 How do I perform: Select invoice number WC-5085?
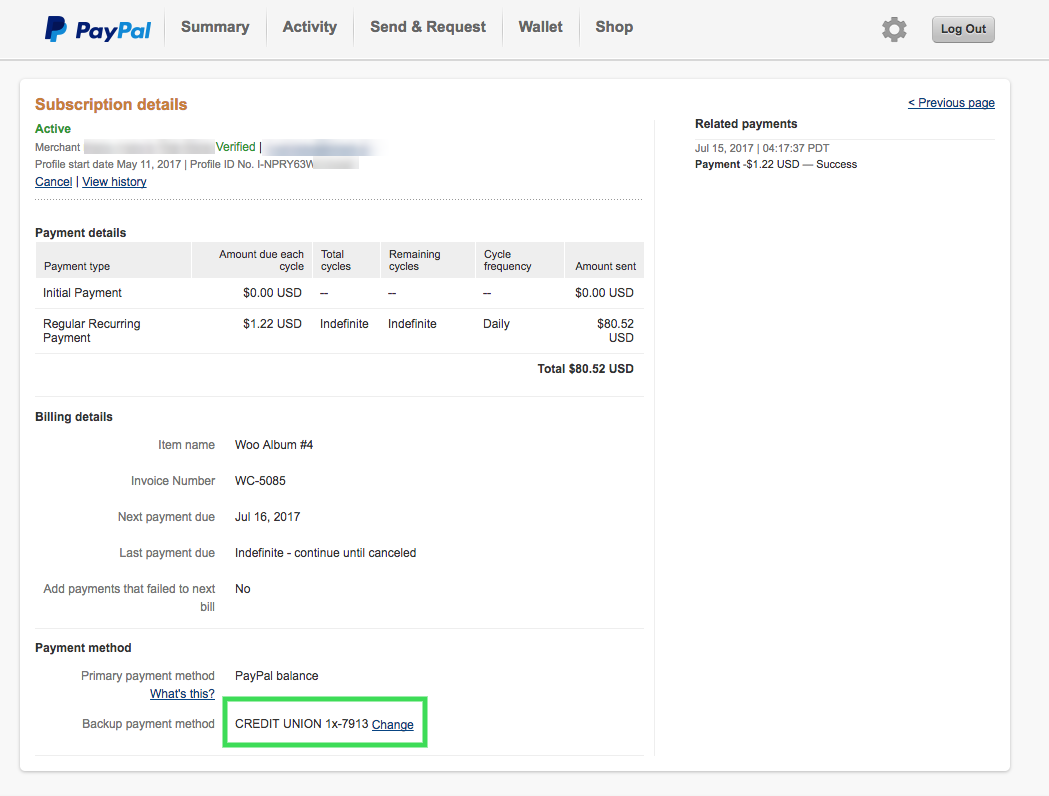(260, 481)
